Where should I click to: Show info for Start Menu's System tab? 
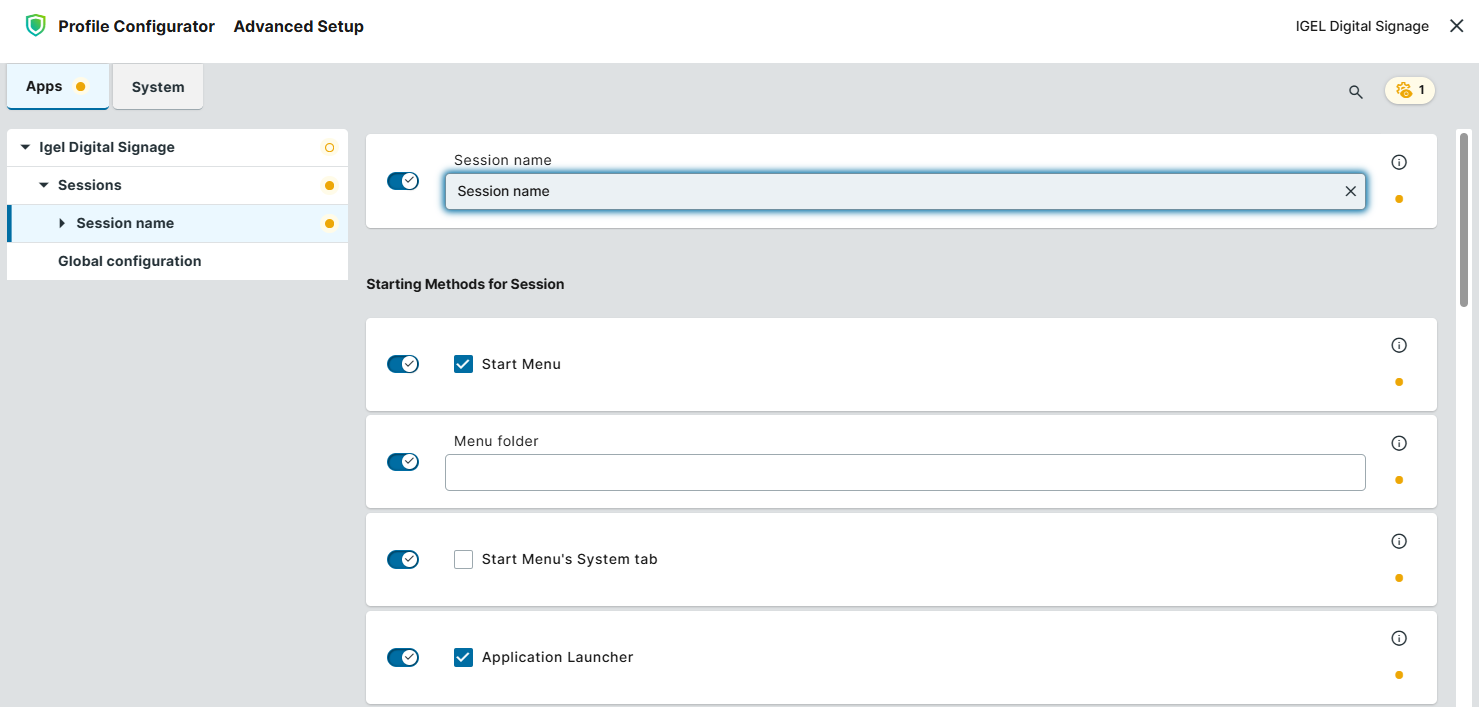coord(1399,541)
